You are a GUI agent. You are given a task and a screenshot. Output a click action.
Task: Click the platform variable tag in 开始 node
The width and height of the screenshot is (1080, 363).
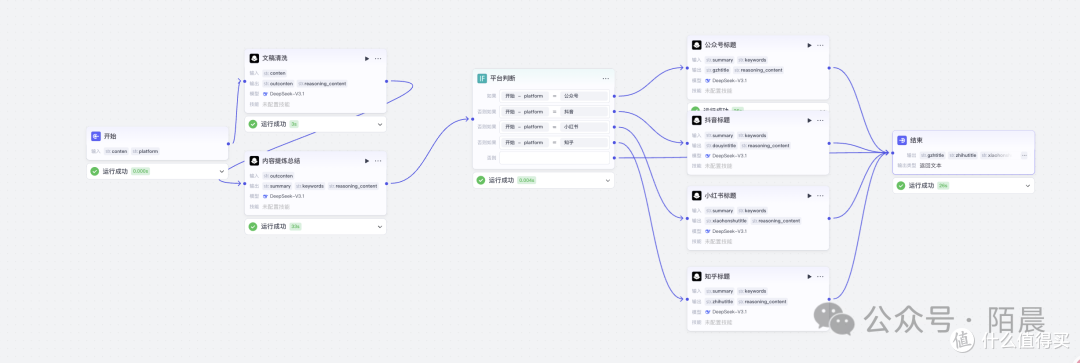click(146, 152)
